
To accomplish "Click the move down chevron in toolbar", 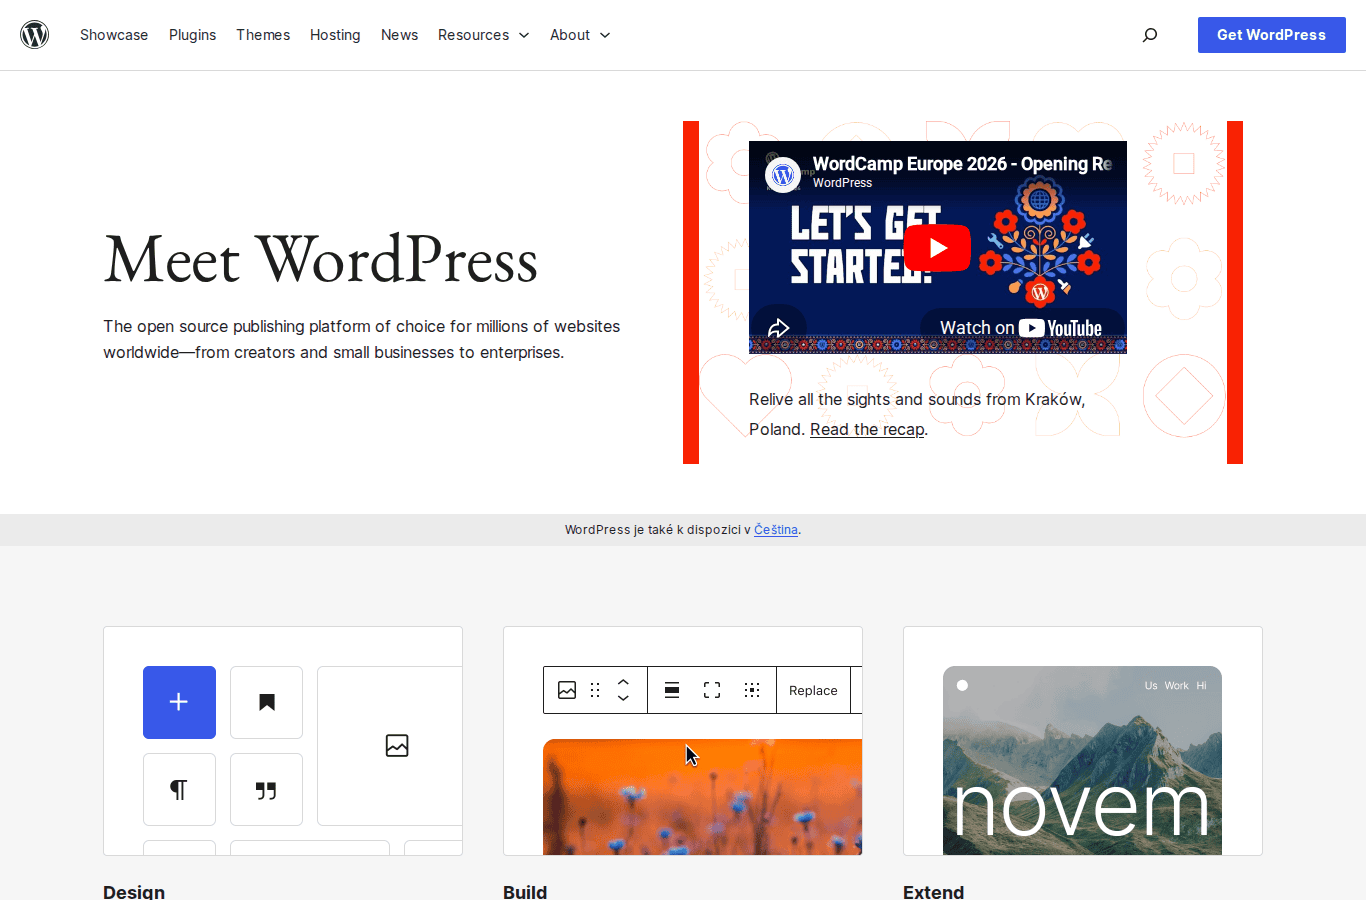I will (x=623, y=698).
